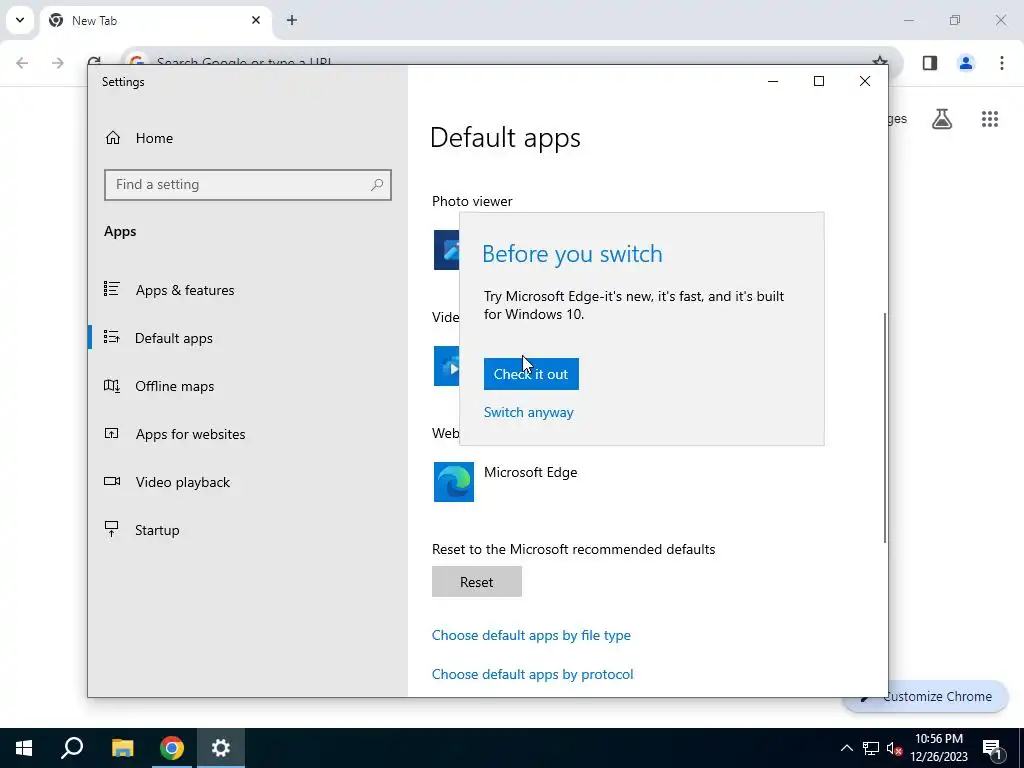Image resolution: width=1024 pixels, height=768 pixels.
Task: Click the bookmark star in Chrome
Action: [x=880, y=61]
